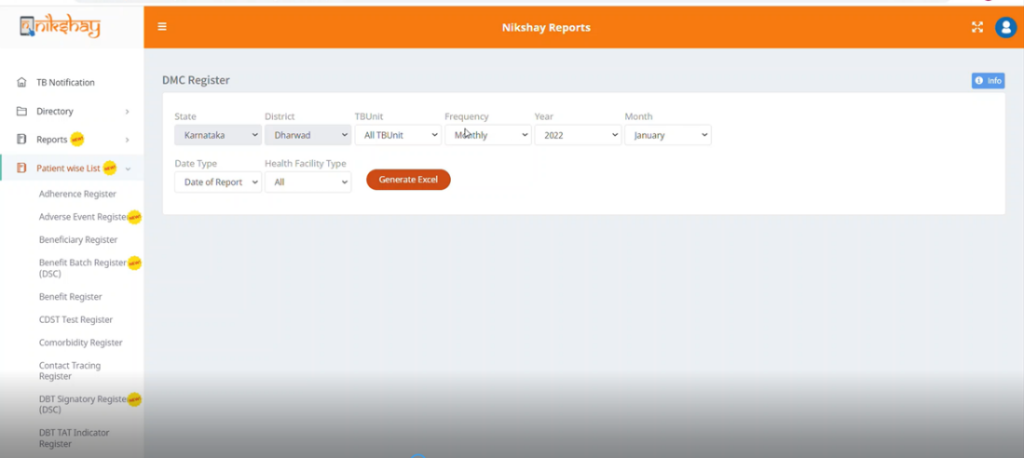Click the Directory folder icon
The image size is (1024, 458).
coord(22,111)
